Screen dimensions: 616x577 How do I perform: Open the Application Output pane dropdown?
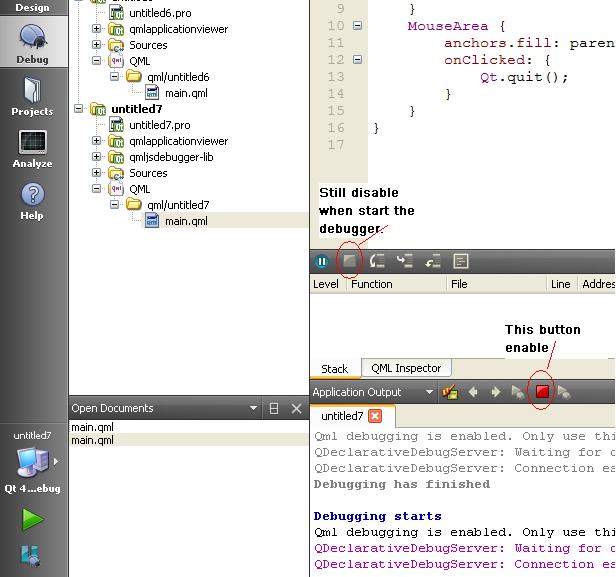coord(429,392)
